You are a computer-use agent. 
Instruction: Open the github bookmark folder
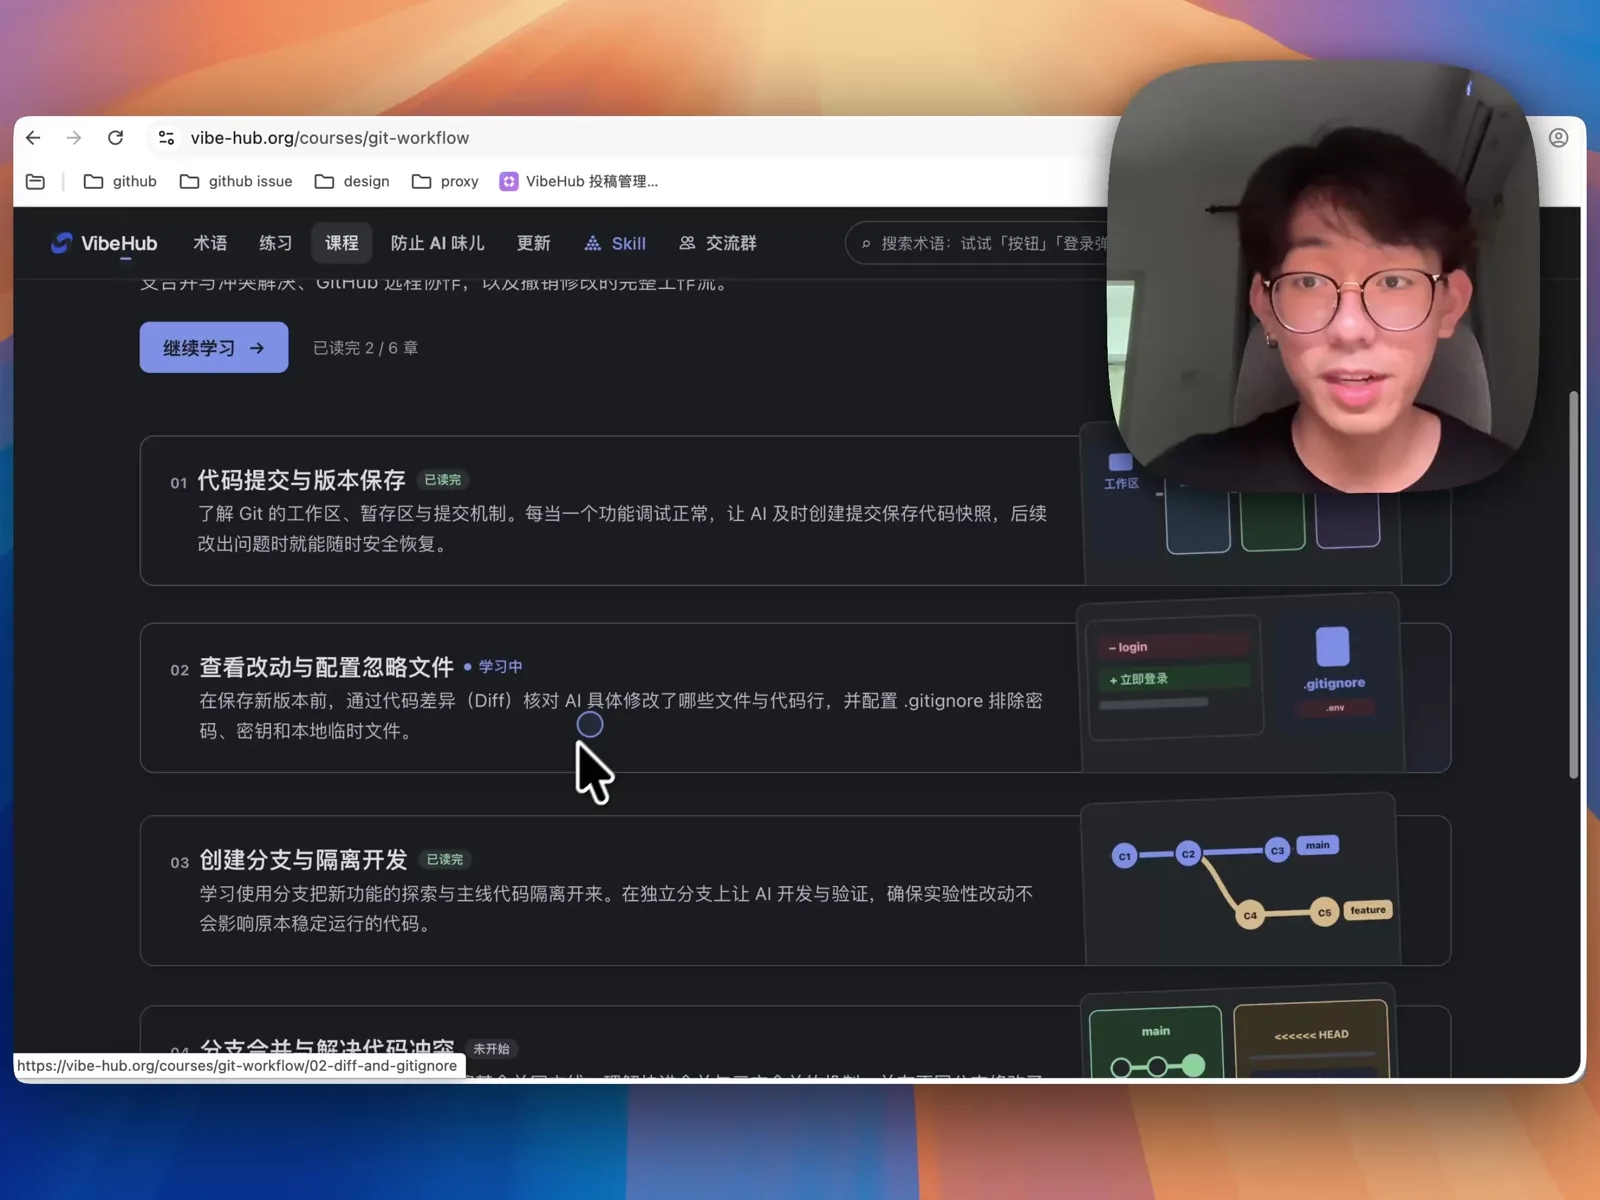pyautogui.click(x=120, y=181)
